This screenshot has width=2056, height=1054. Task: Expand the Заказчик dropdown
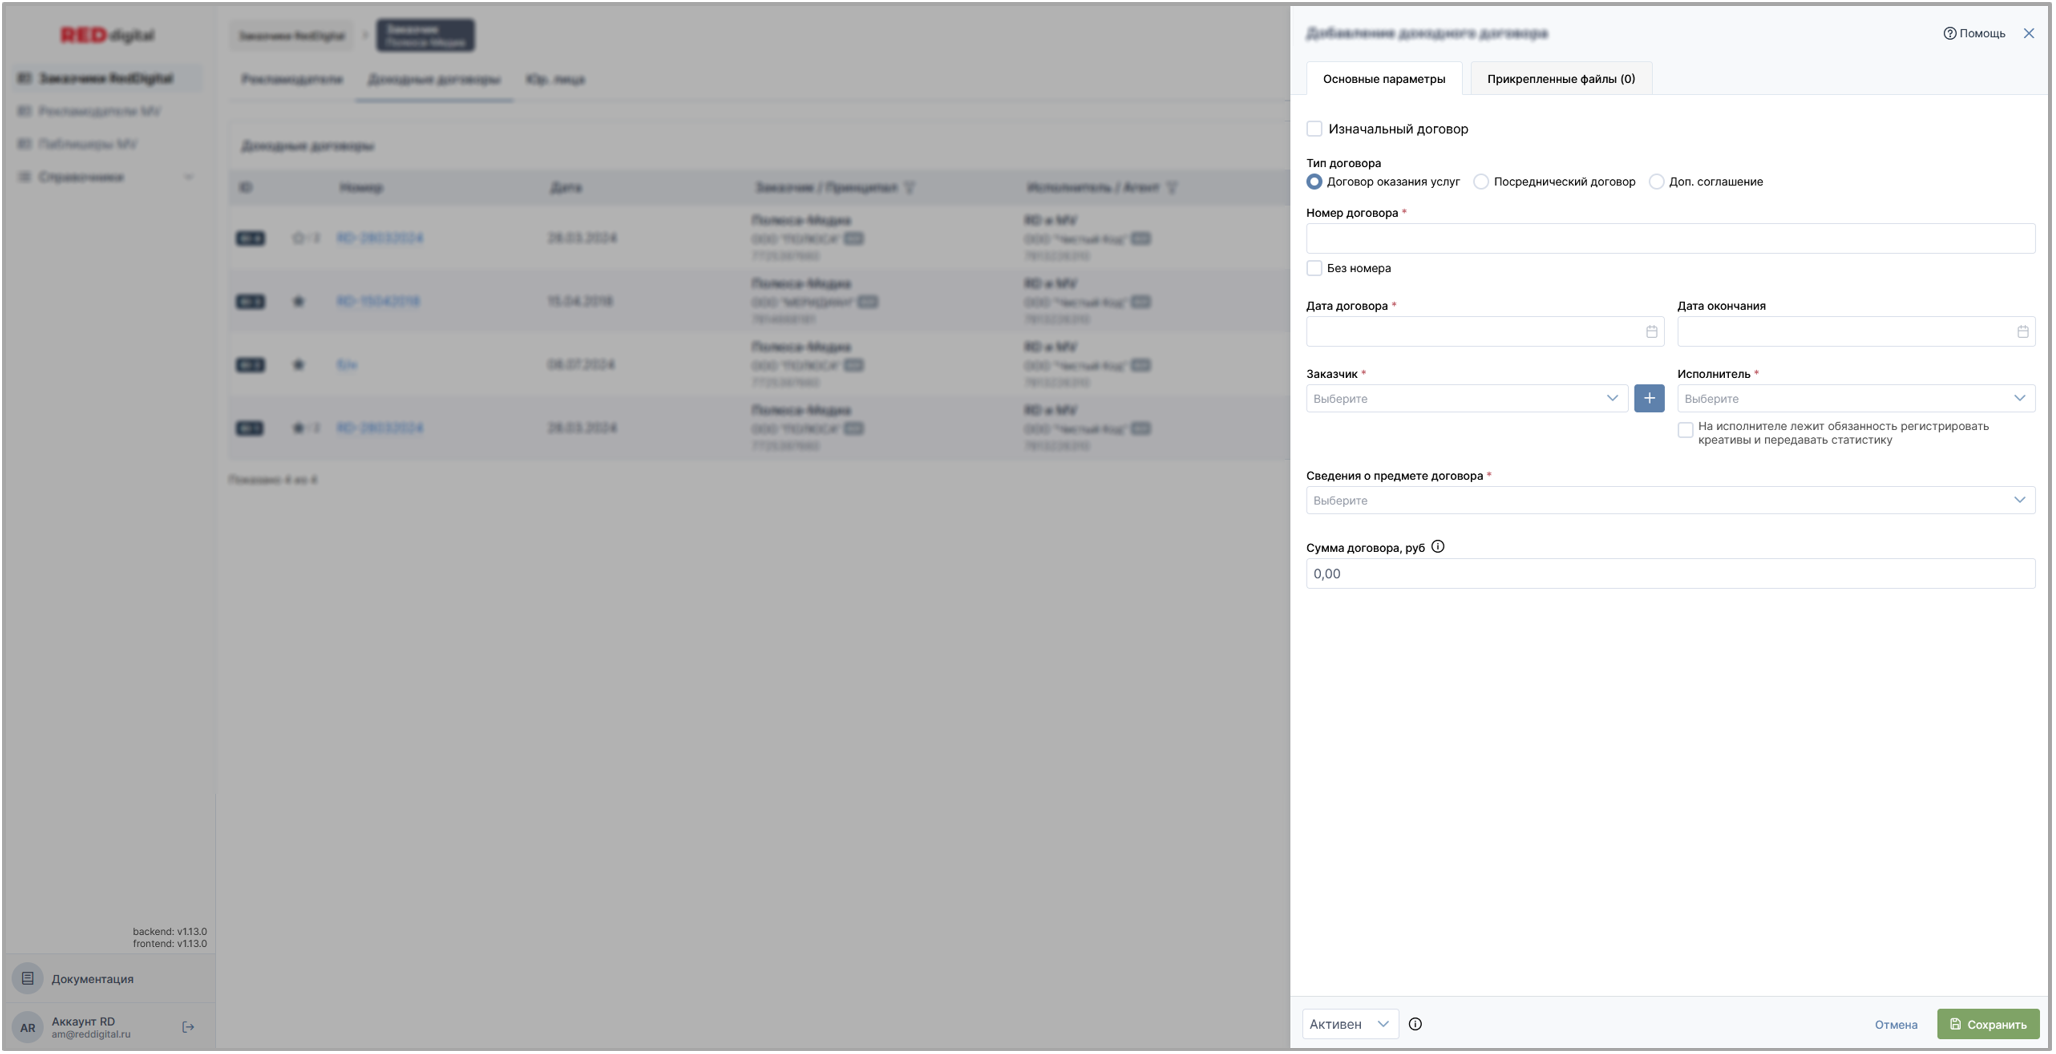1466,399
